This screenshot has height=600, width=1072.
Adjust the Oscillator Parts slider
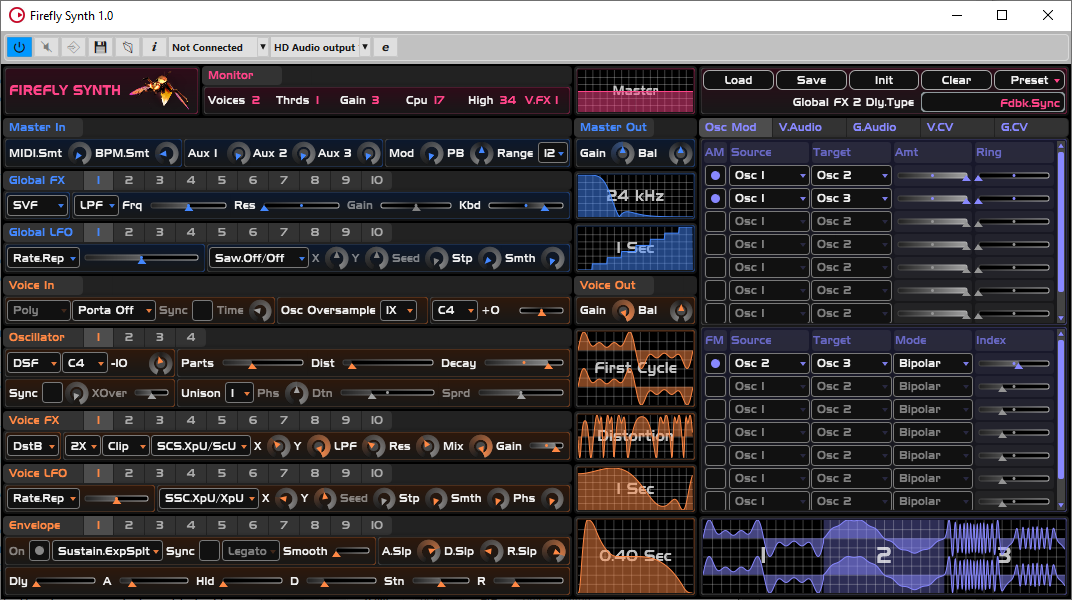(x=263, y=364)
